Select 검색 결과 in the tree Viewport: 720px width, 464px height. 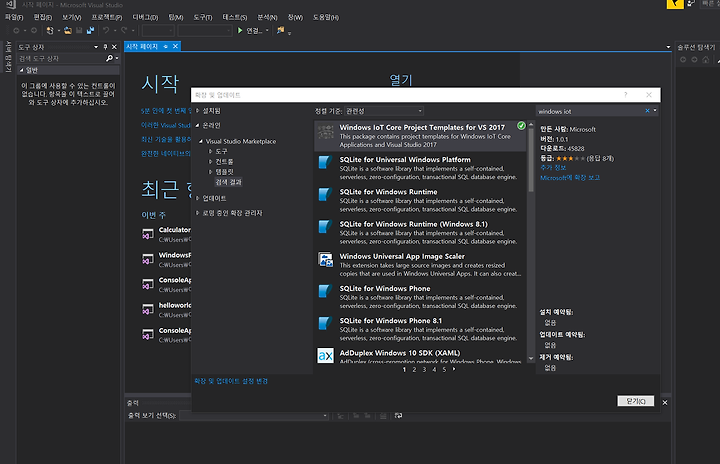point(229,182)
